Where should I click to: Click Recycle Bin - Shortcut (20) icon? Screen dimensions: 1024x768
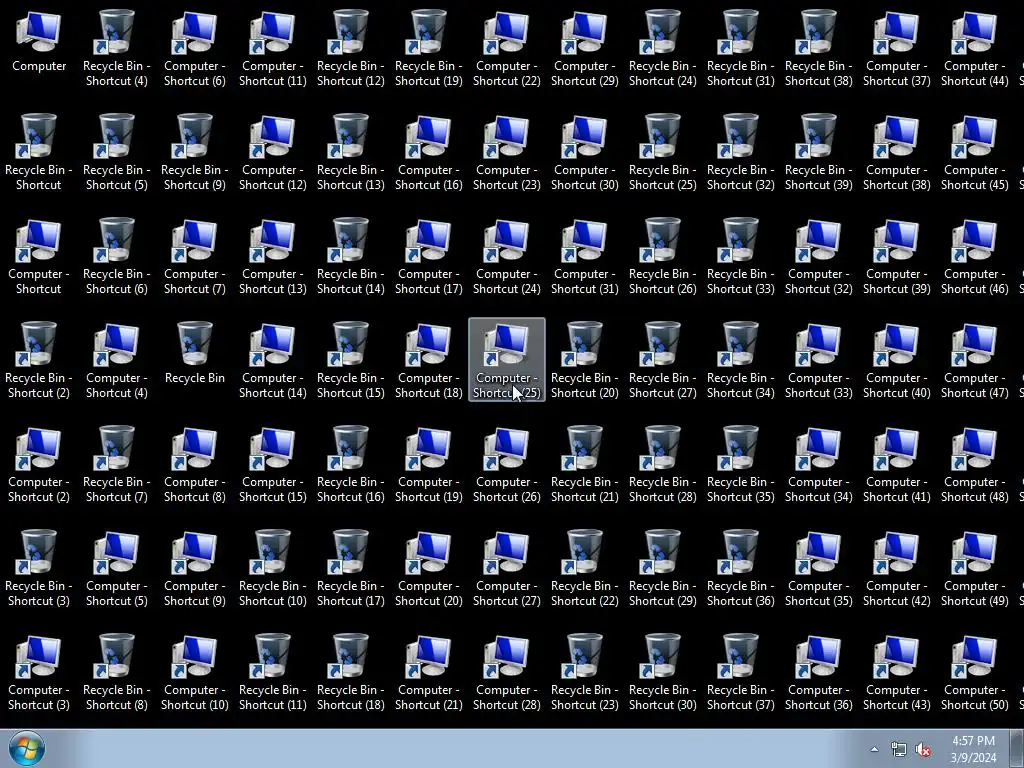click(x=584, y=360)
